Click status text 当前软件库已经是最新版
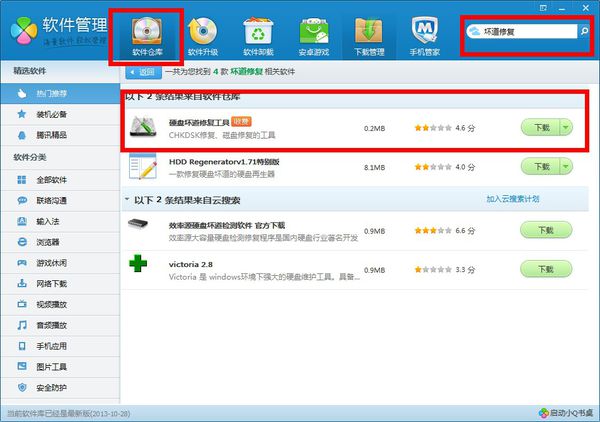Viewport: 600px width, 422px height. click(69, 414)
